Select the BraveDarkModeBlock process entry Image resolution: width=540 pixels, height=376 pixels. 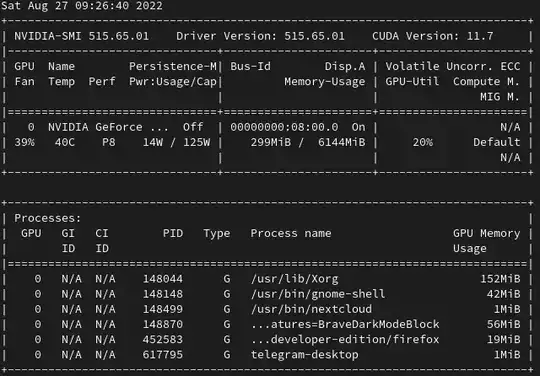pyautogui.click(x=345, y=324)
